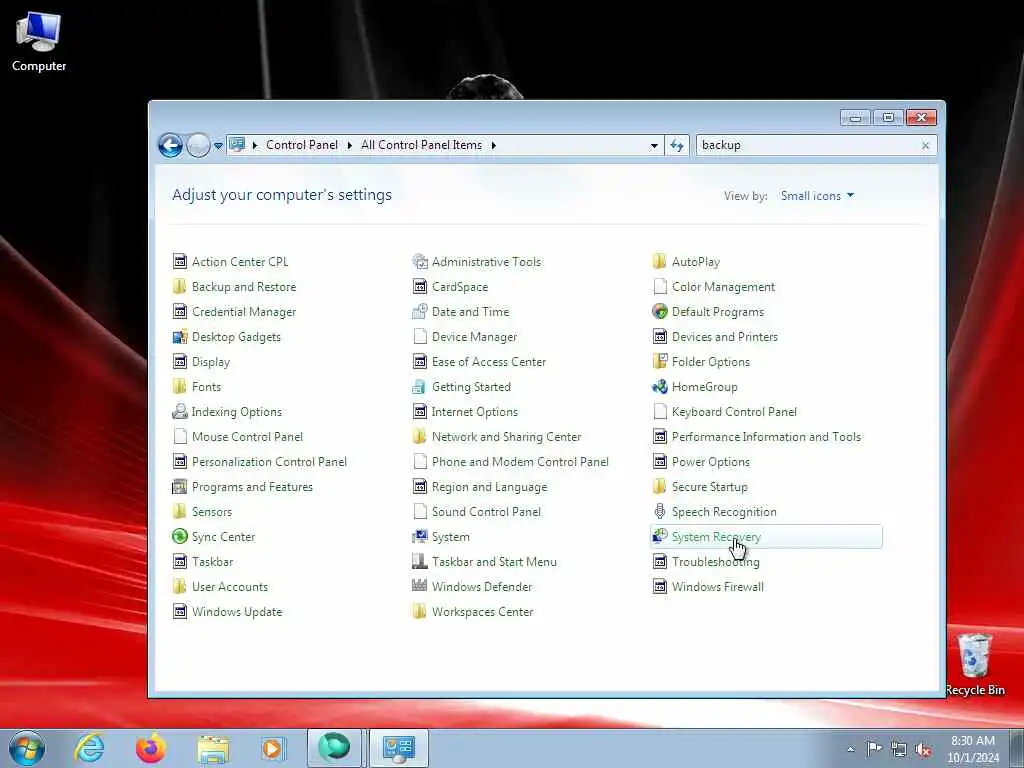Launch Firefox from the taskbar
1024x768 pixels.
tap(151, 748)
